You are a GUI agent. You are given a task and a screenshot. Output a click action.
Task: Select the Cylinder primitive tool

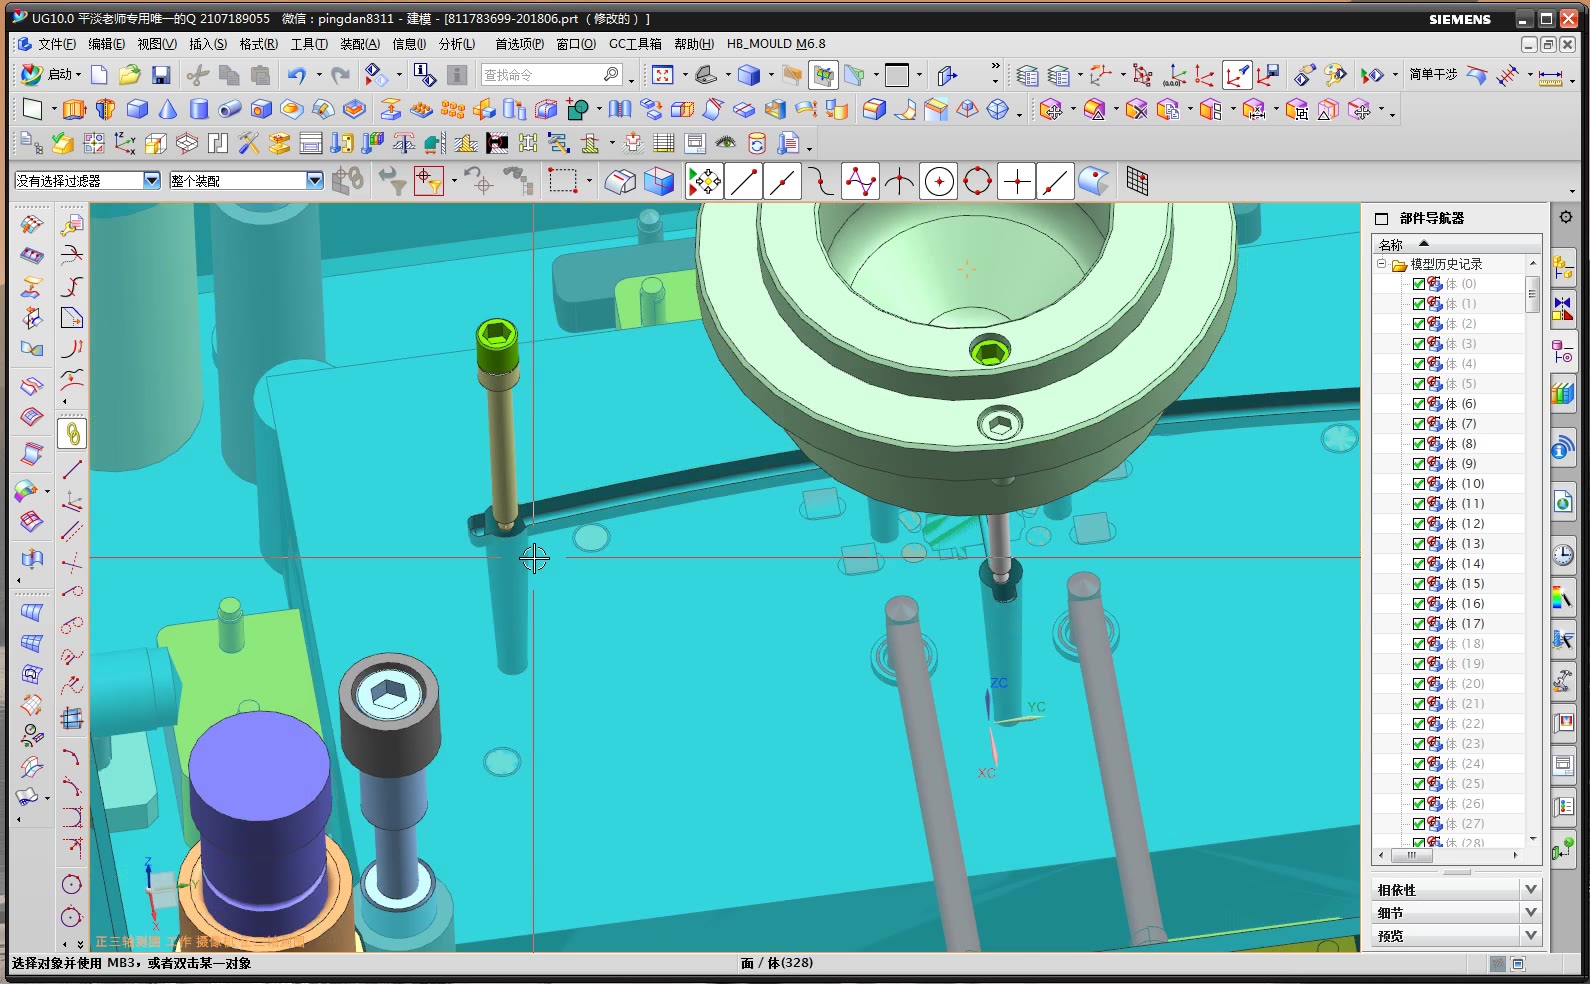coord(199,109)
